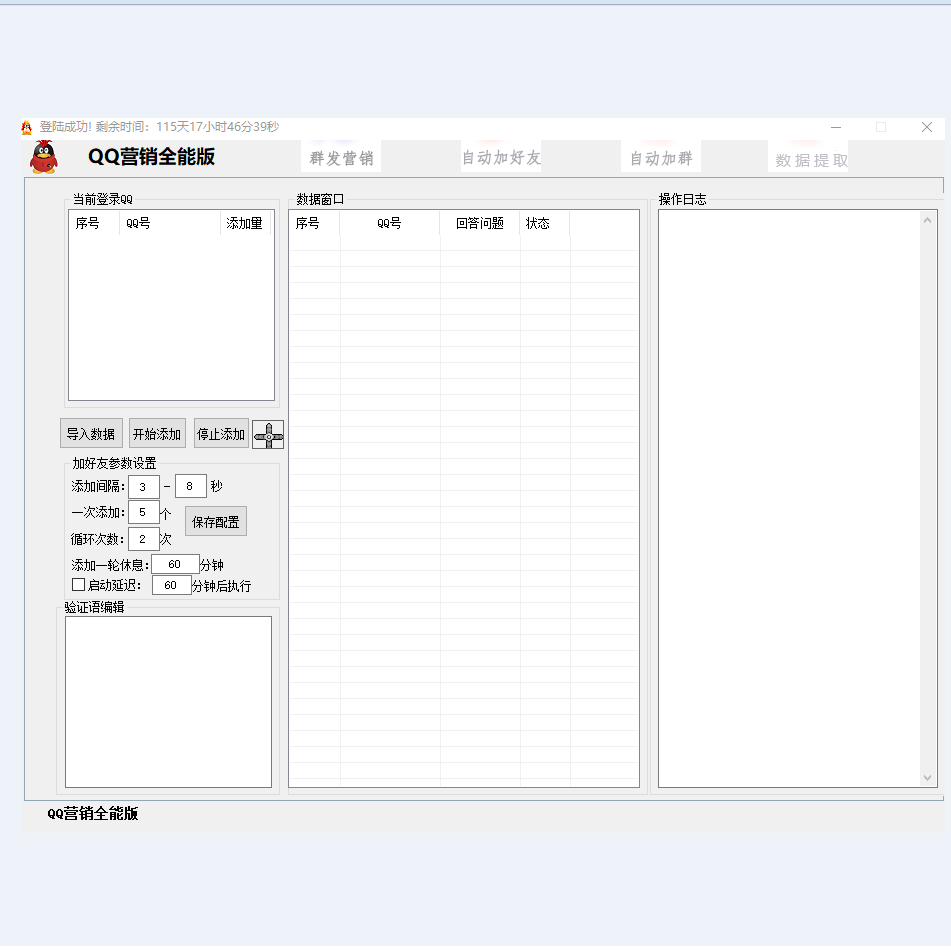Go to the 数据提取 tab

(x=811, y=160)
